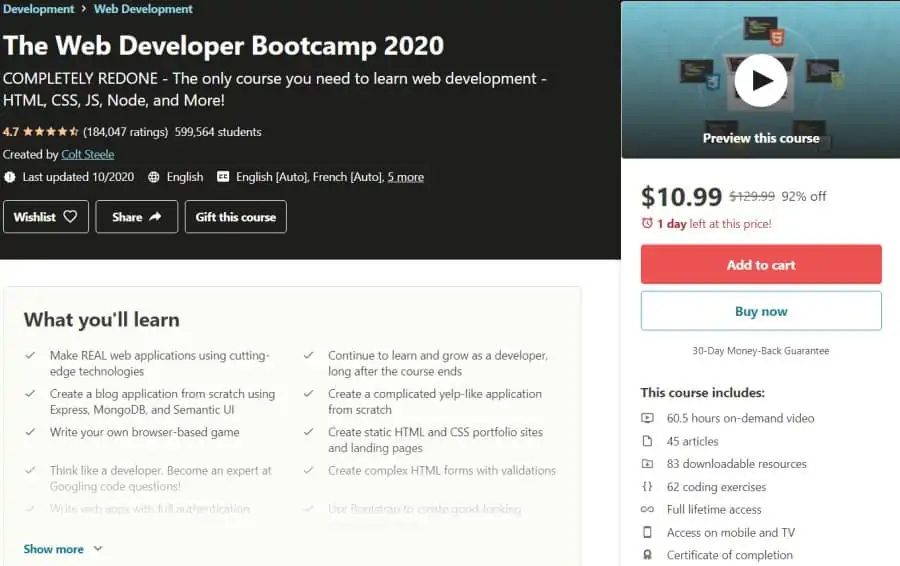This screenshot has width=900, height=566.
Task: Add the course to Wishlist
Action: coord(46,217)
